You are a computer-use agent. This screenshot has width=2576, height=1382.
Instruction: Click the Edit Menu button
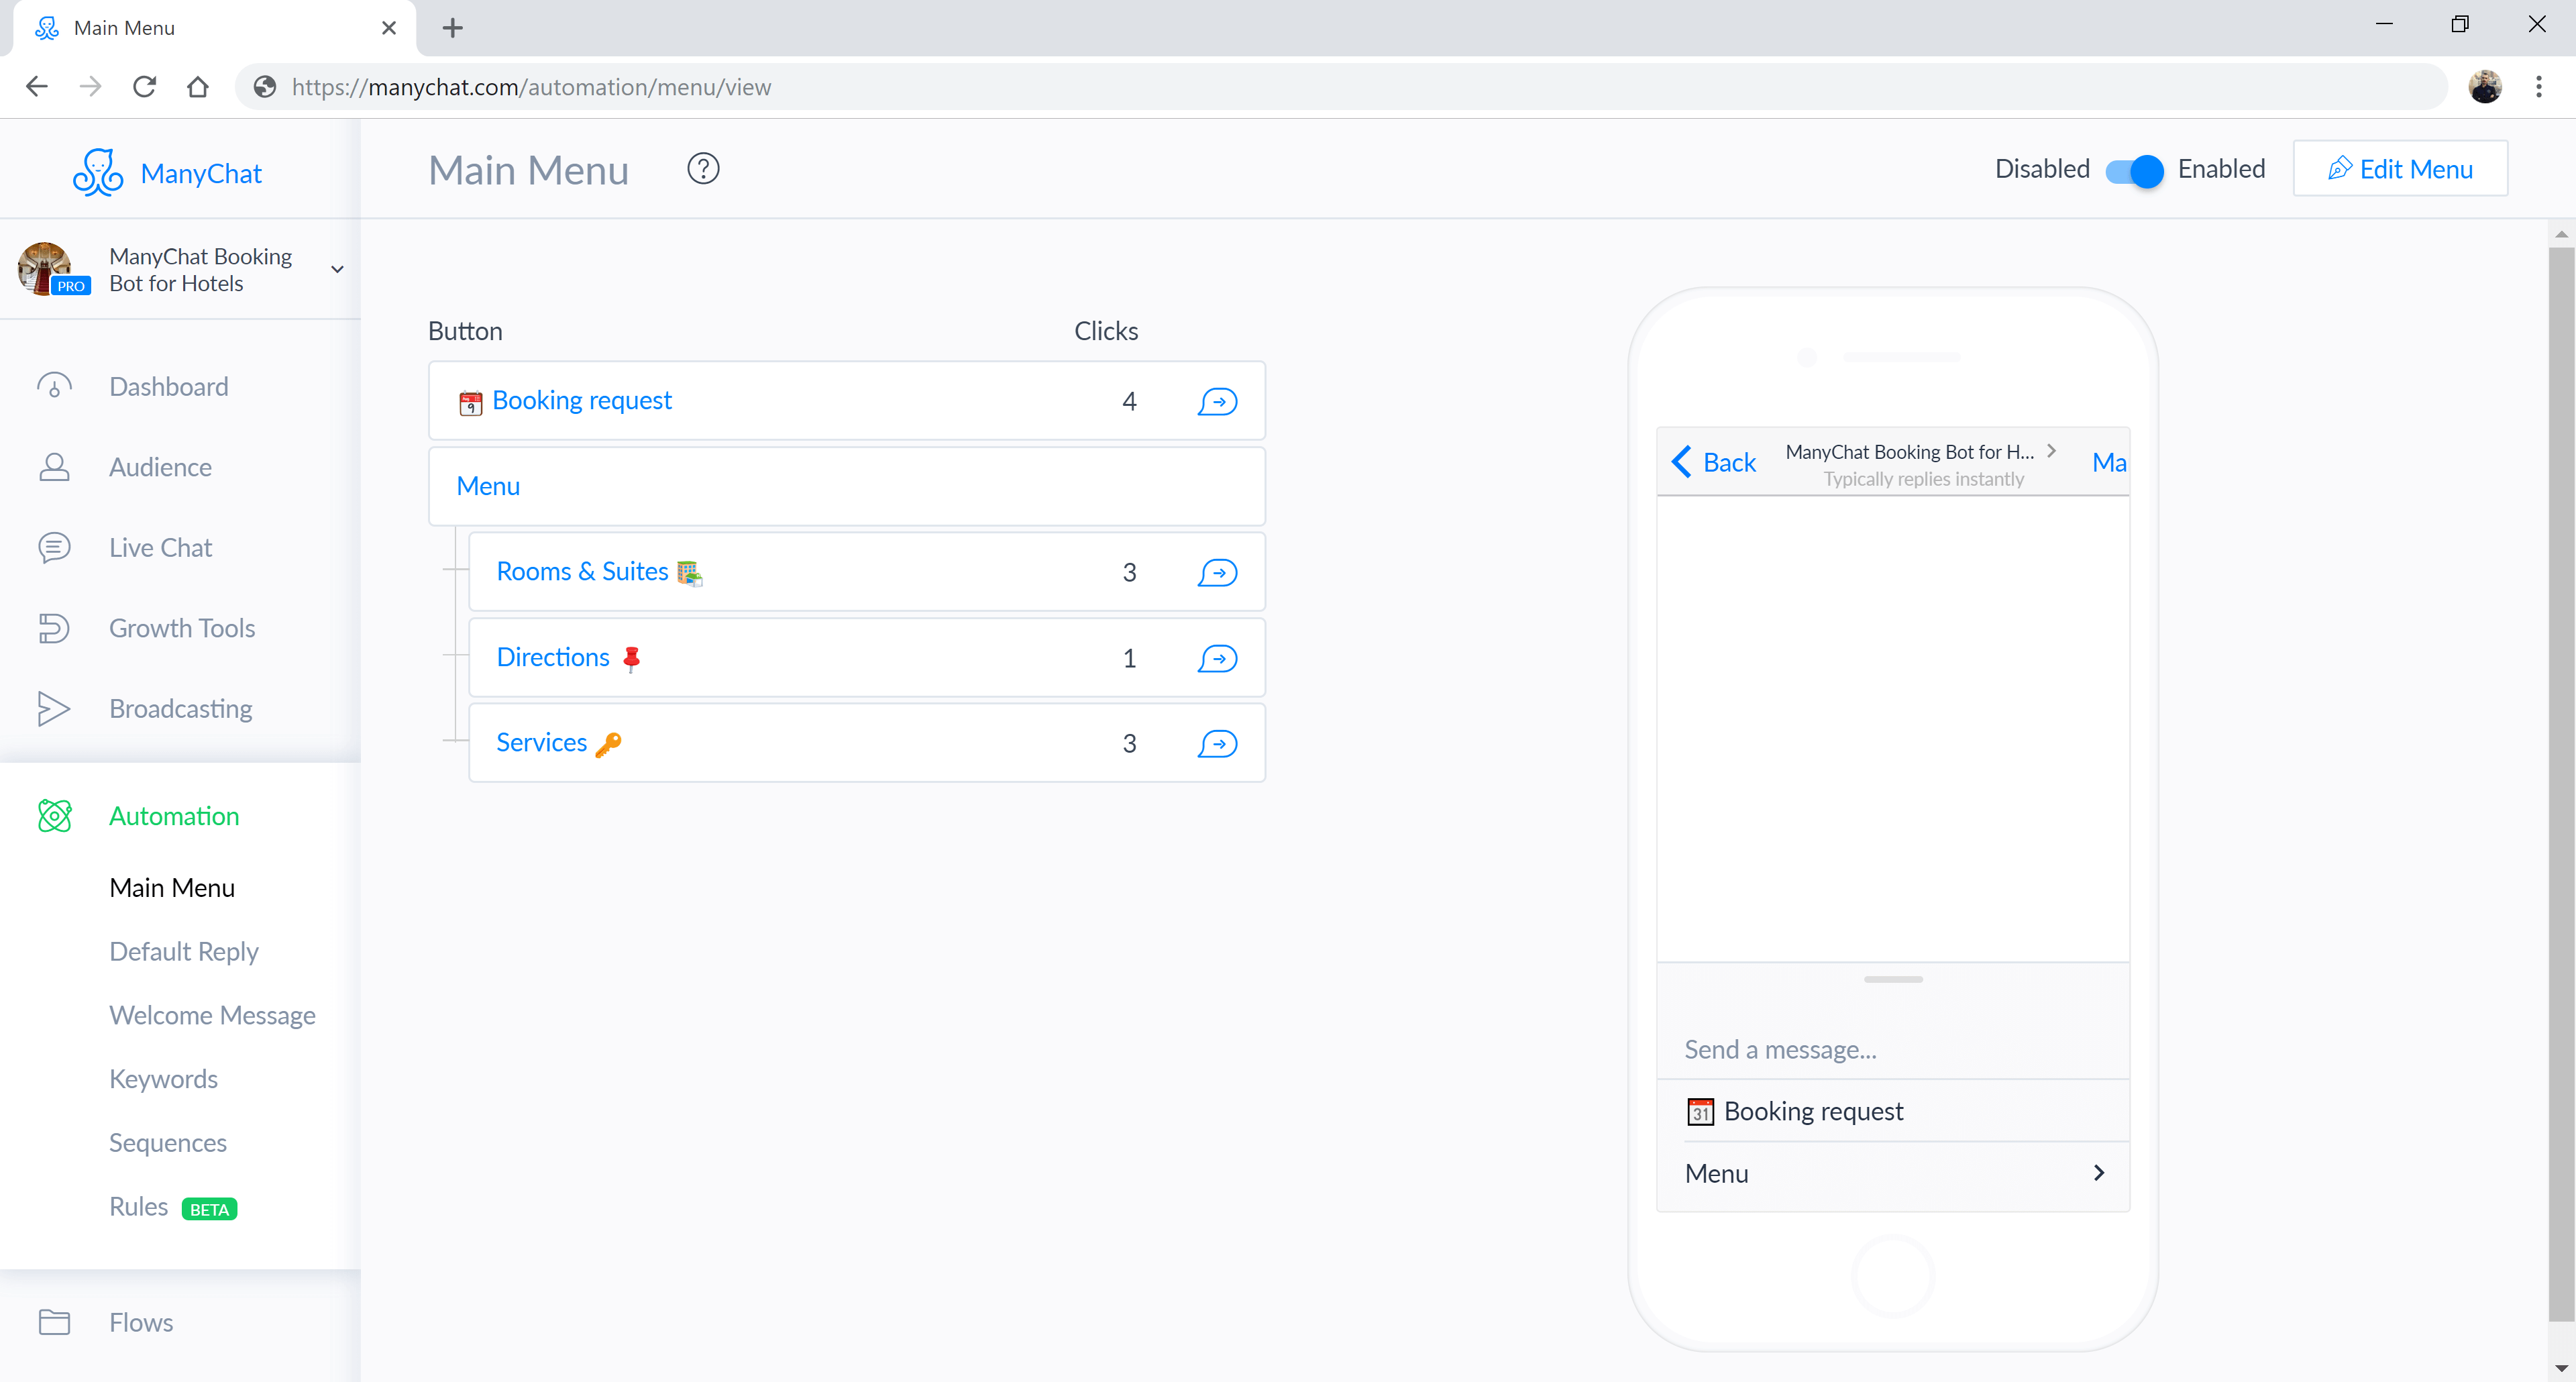pos(2400,169)
